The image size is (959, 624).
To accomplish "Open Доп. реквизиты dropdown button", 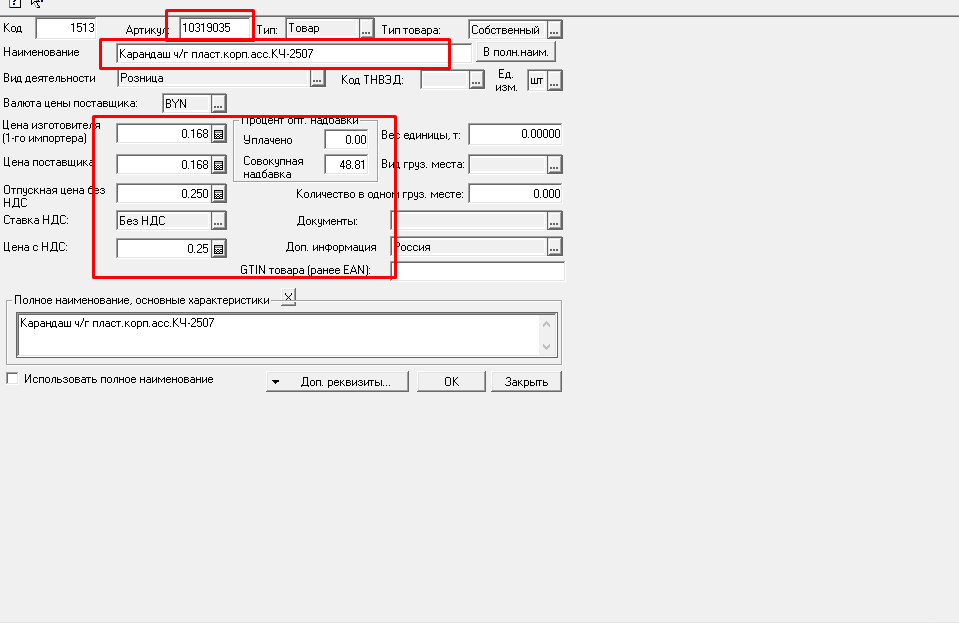I will pos(338,382).
